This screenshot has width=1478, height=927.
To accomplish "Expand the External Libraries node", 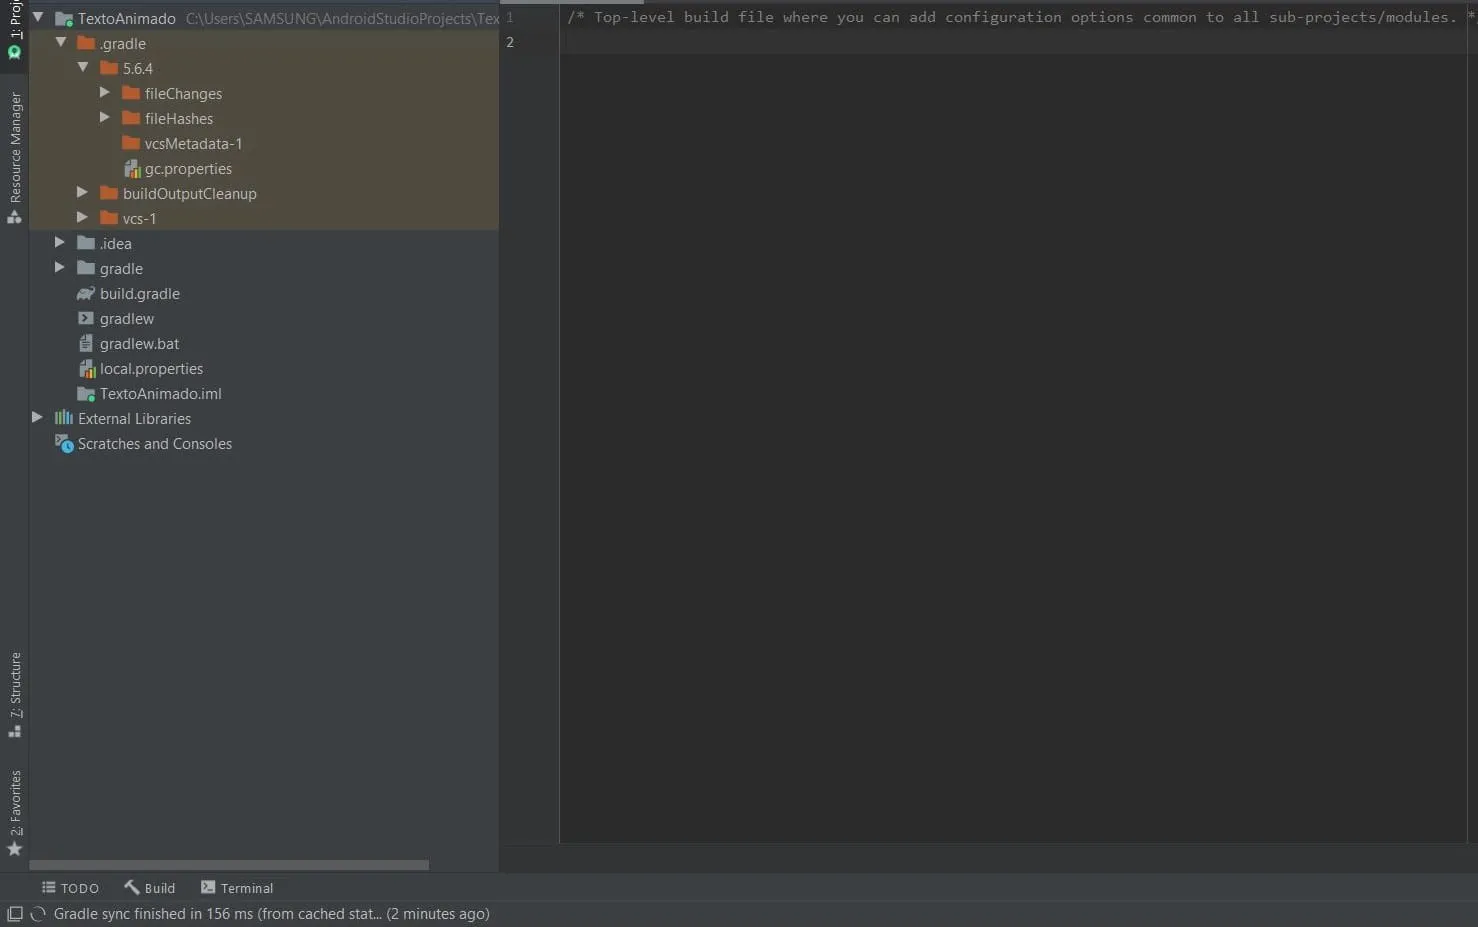I will 37,418.
